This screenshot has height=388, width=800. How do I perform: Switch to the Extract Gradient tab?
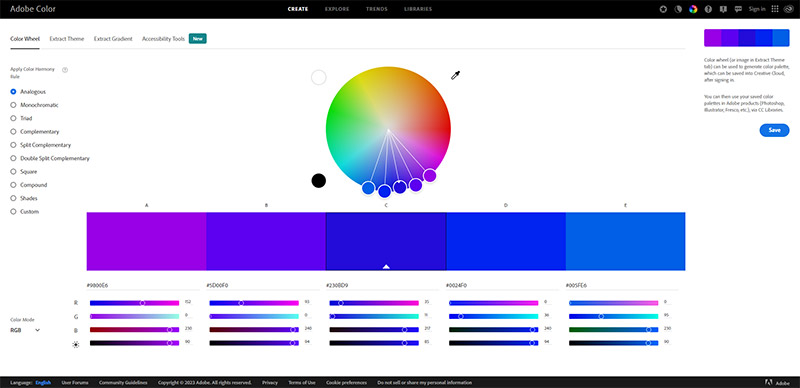[113, 39]
